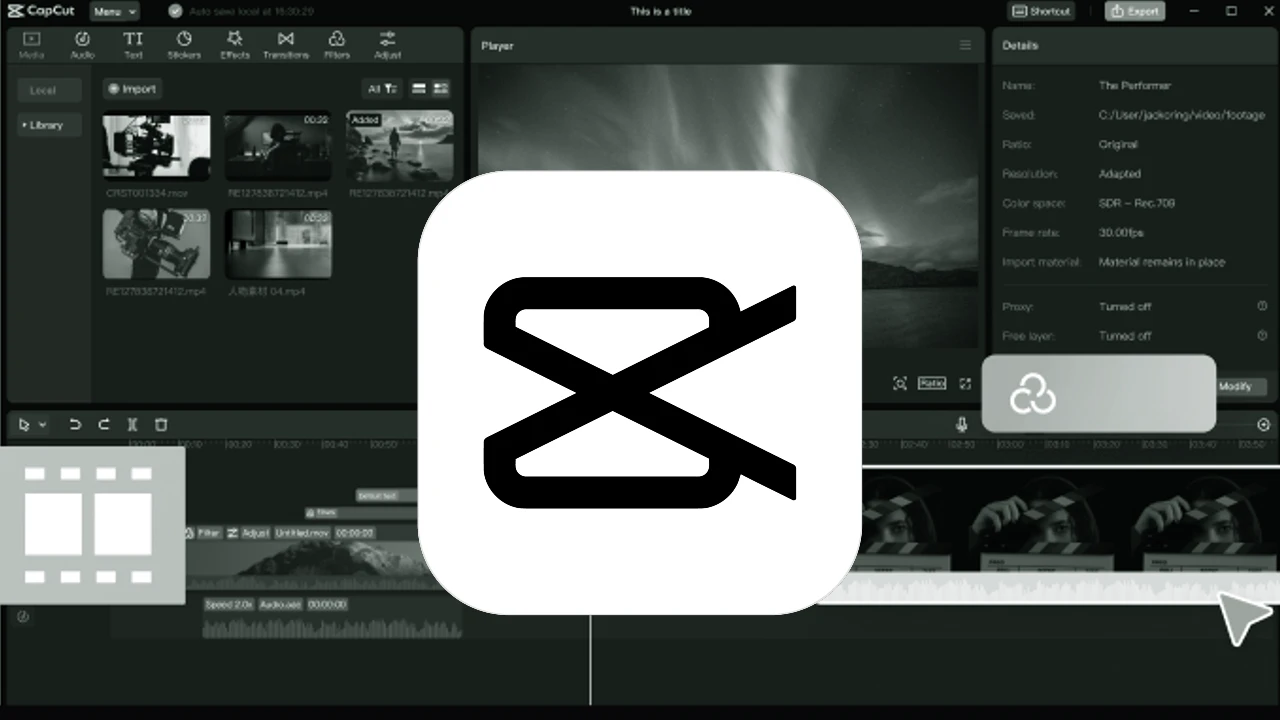This screenshot has height=720, width=1280.
Task: Switch to the Media tab
Action: pos(31,44)
